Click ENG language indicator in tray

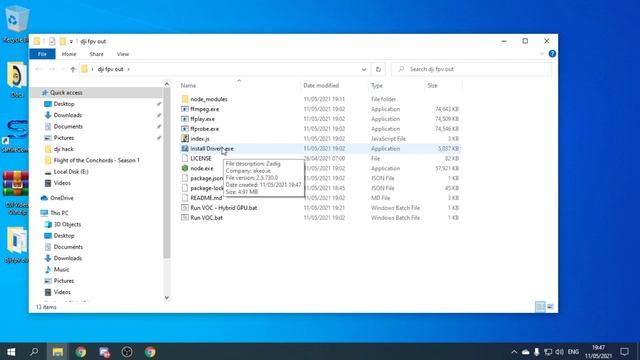573,352
